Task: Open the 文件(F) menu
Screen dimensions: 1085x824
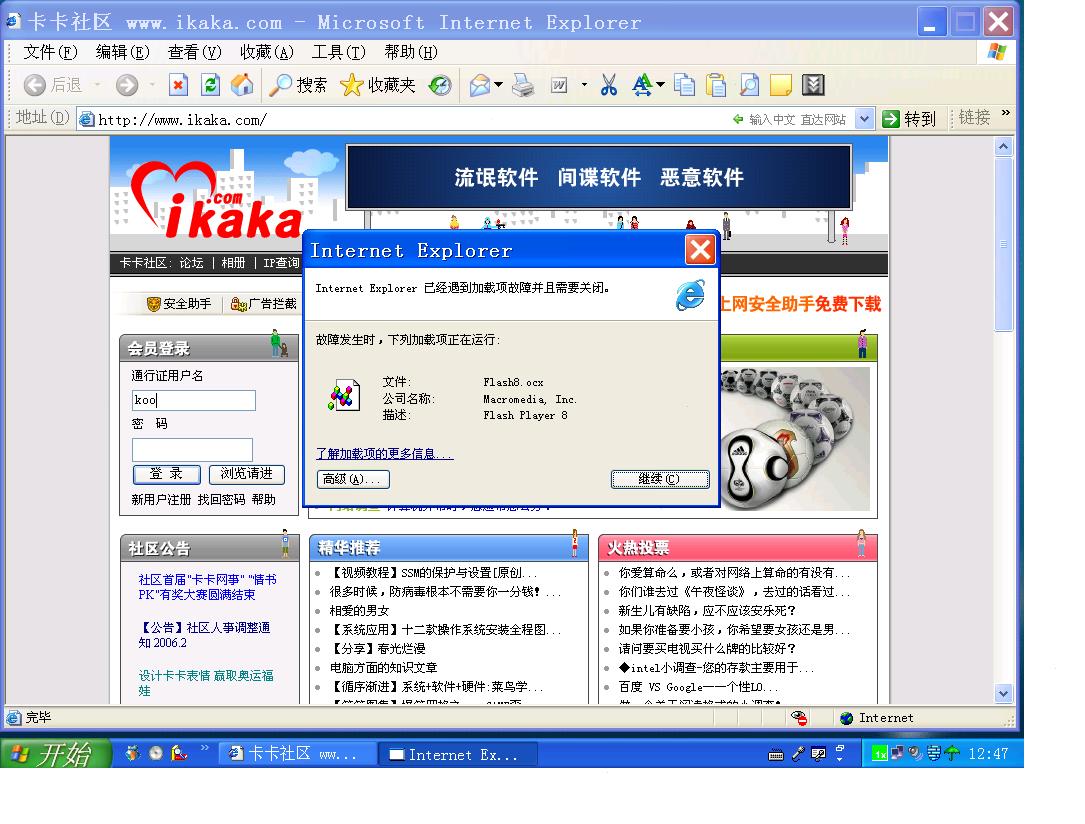Action: pyautogui.click(x=50, y=52)
